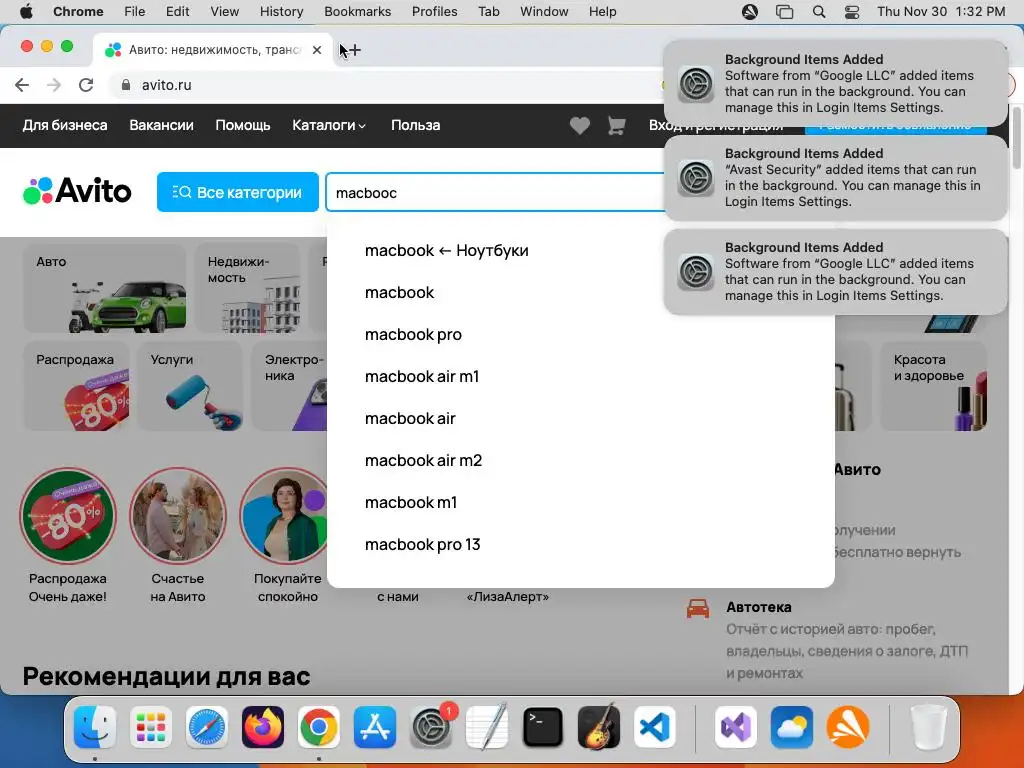Open story Счастье на Авито
Viewport: 1024px width, 768px height.
(x=178, y=536)
